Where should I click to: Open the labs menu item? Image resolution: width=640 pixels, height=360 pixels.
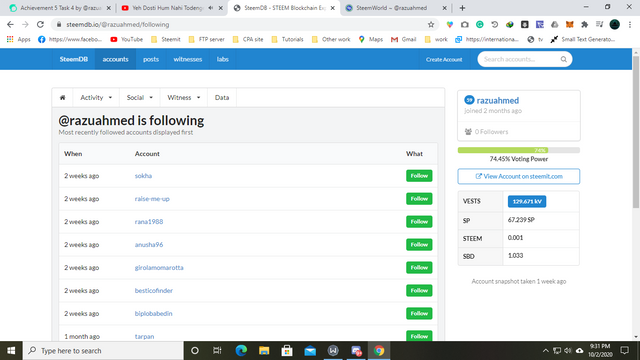pos(222,59)
